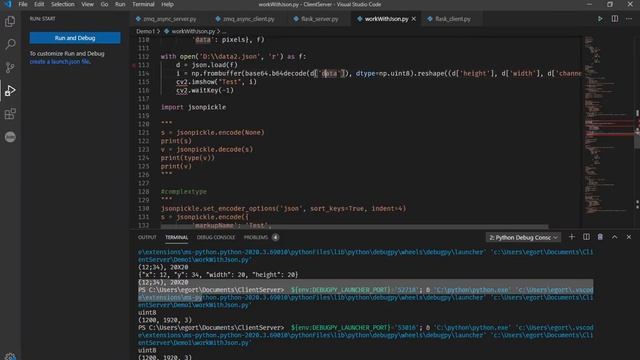Click create a launch.json file link
The image size is (640, 360).
click(60, 62)
